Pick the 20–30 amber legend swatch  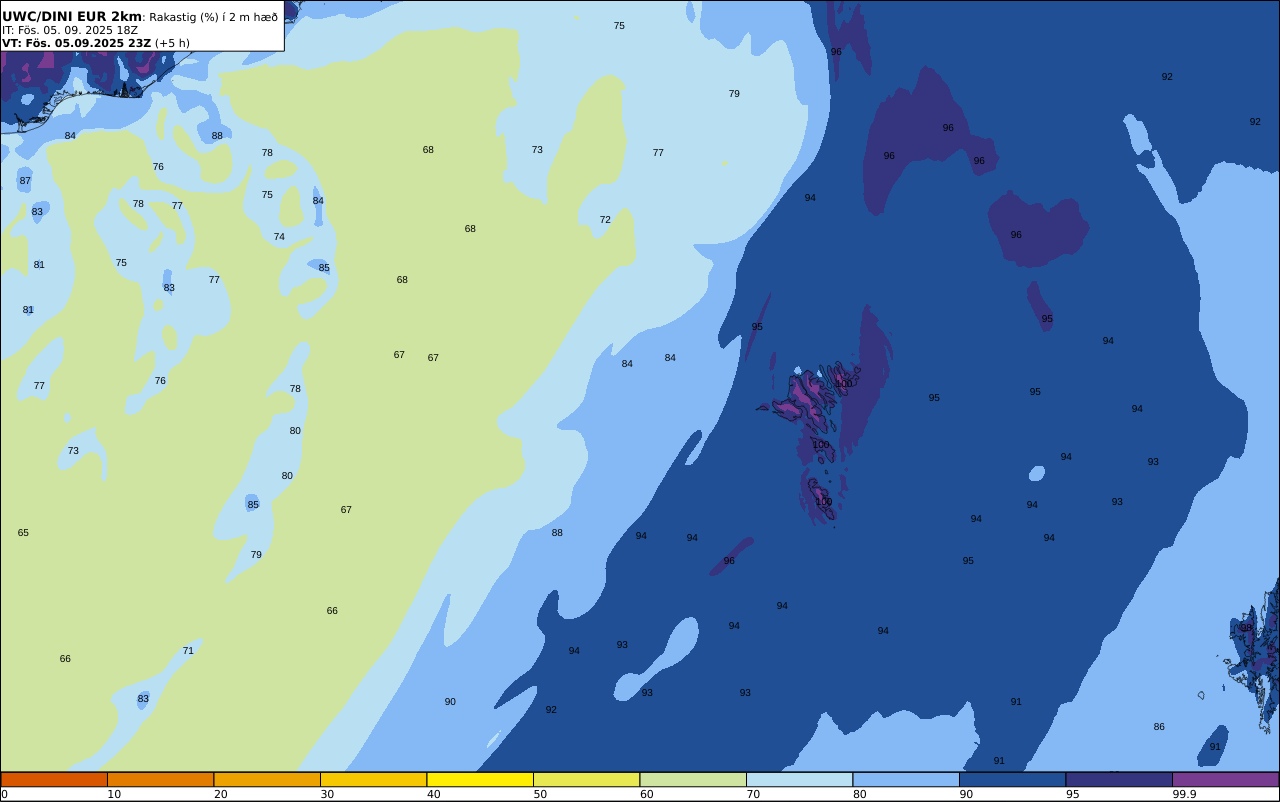[x=267, y=779]
